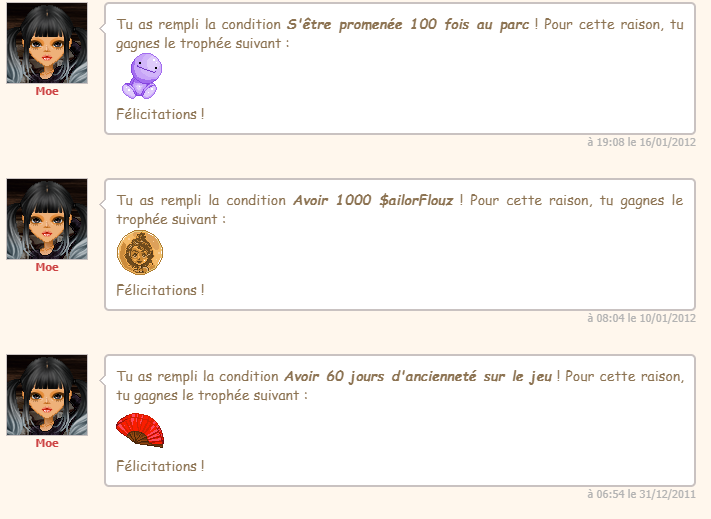Click the purple blob trophy icon
711x519 pixels.
142,76
